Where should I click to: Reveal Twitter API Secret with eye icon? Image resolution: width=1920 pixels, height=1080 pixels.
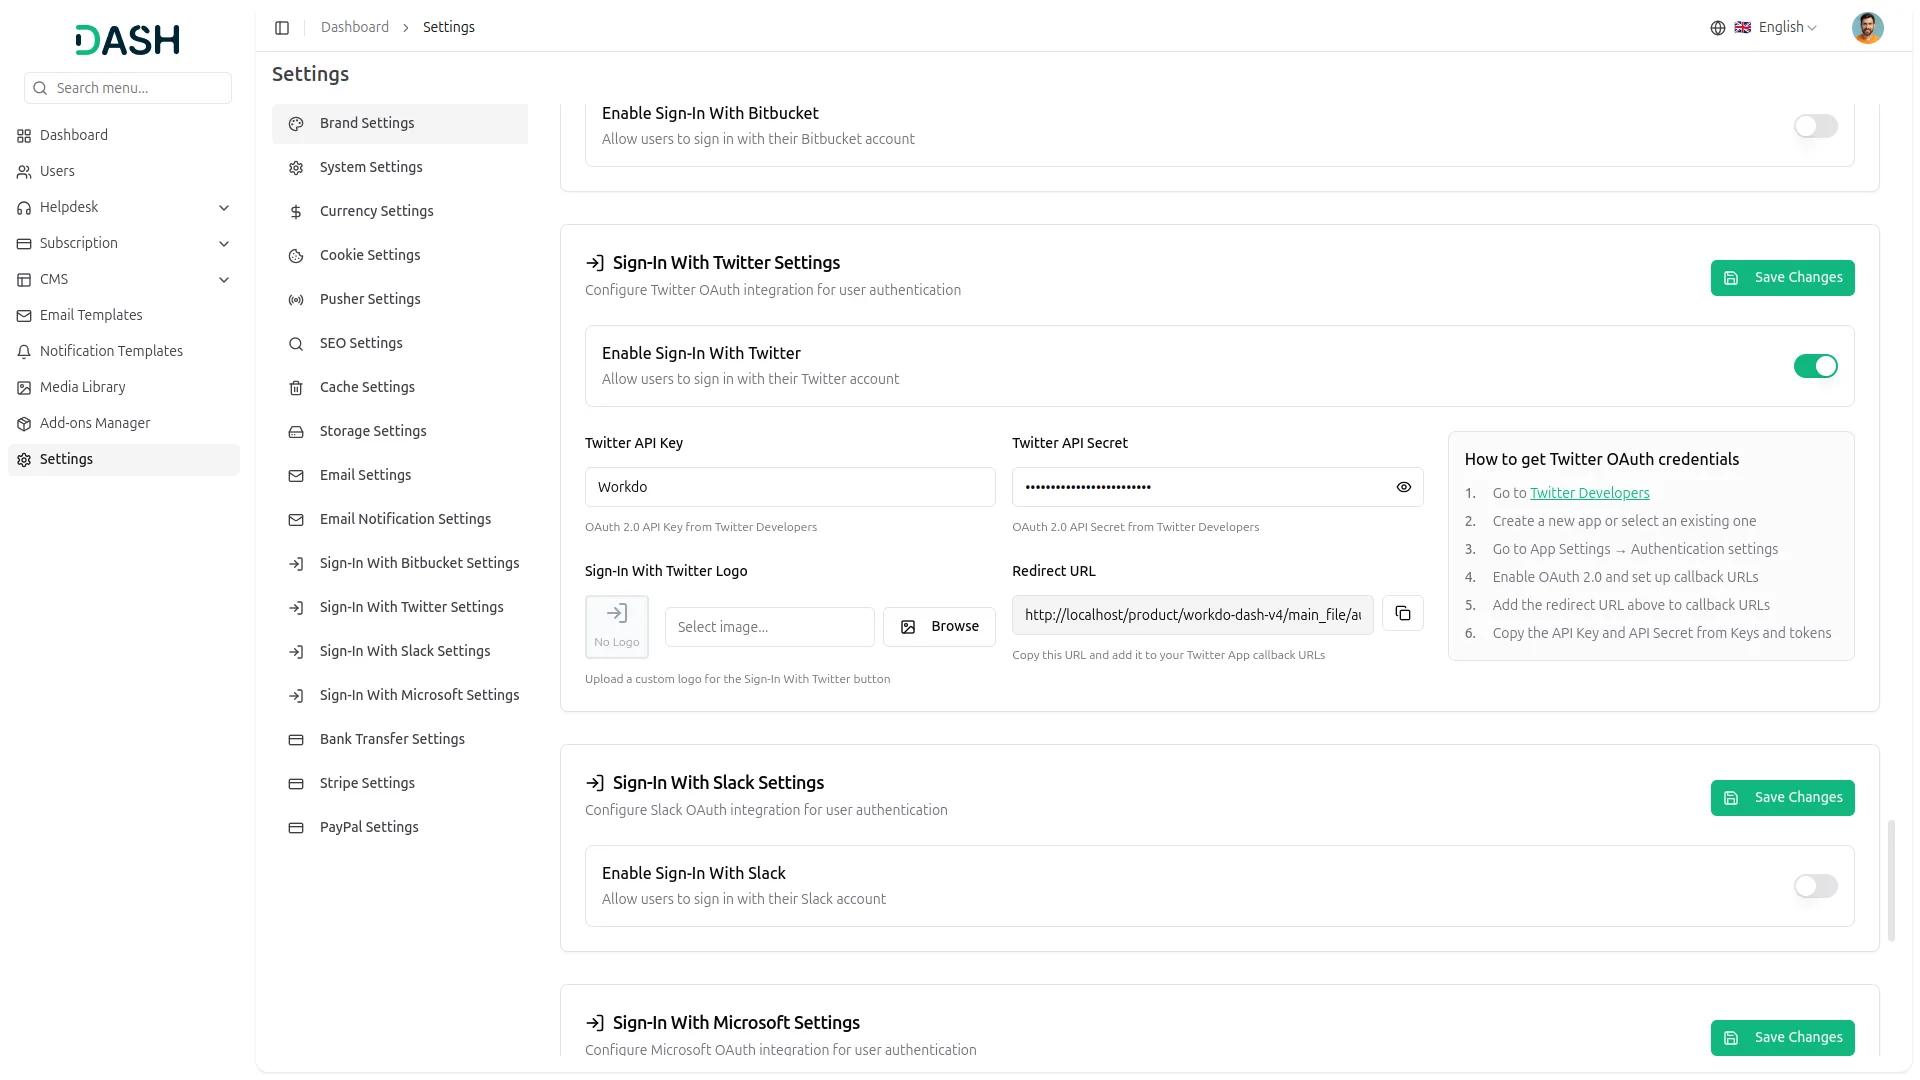1403,487
